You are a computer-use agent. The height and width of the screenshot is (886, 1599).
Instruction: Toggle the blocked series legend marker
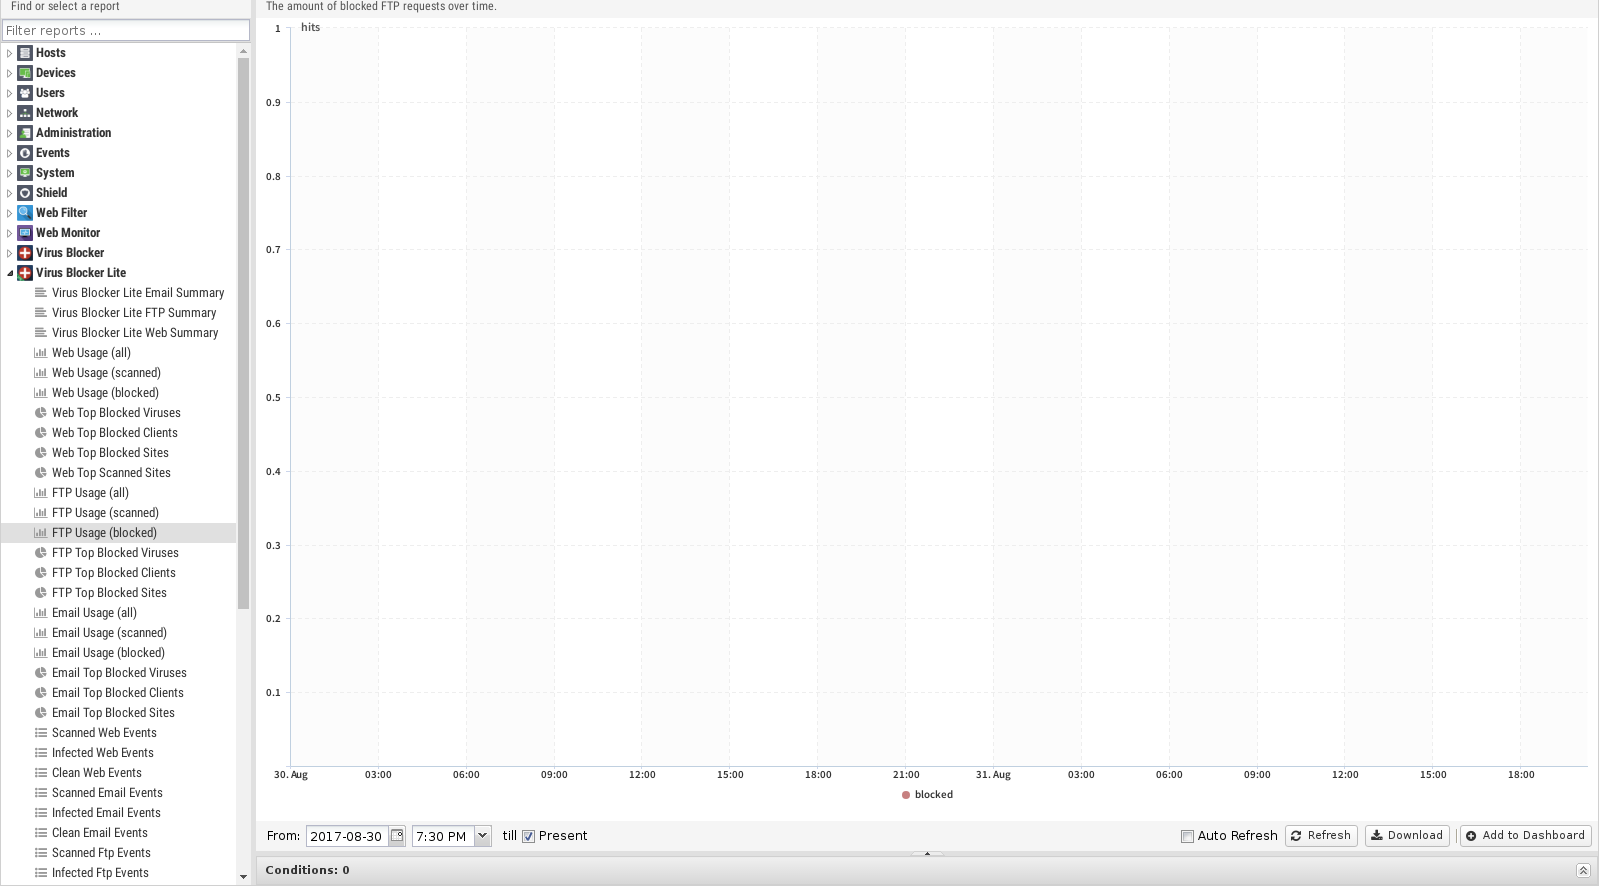pyautogui.click(x=906, y=795)
